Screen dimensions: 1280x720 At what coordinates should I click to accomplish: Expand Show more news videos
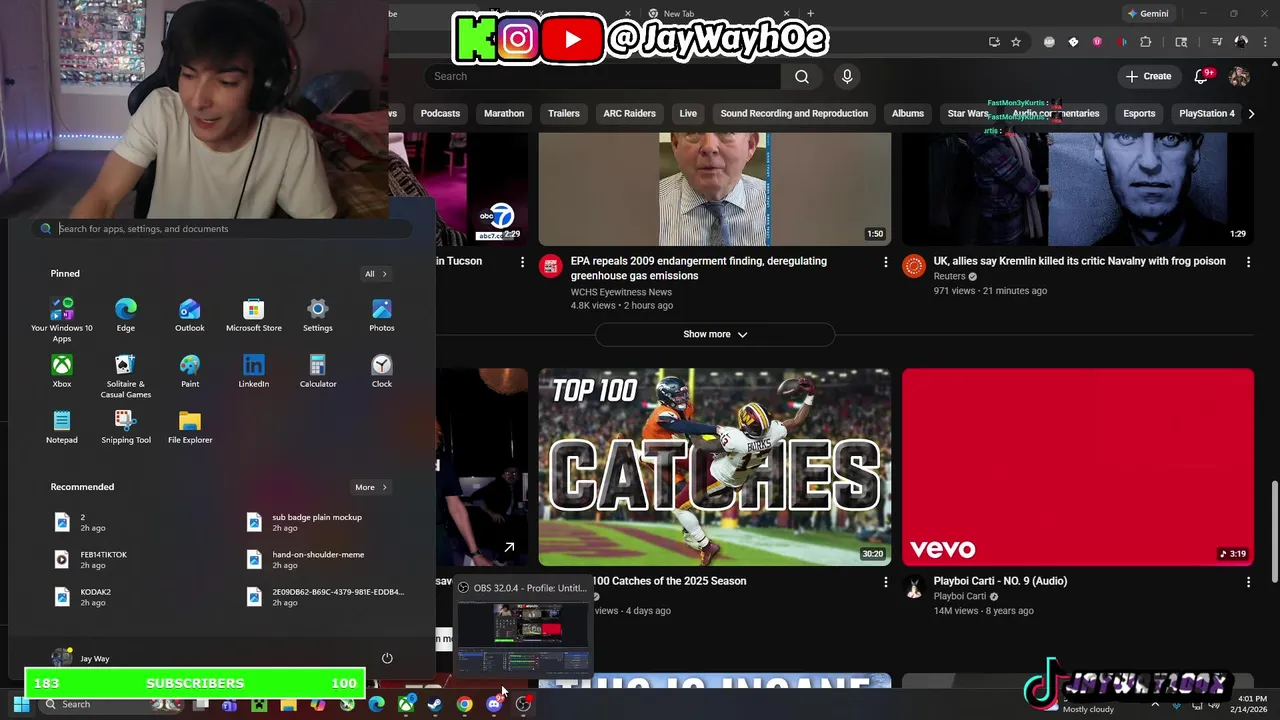[x=714, y=334]
